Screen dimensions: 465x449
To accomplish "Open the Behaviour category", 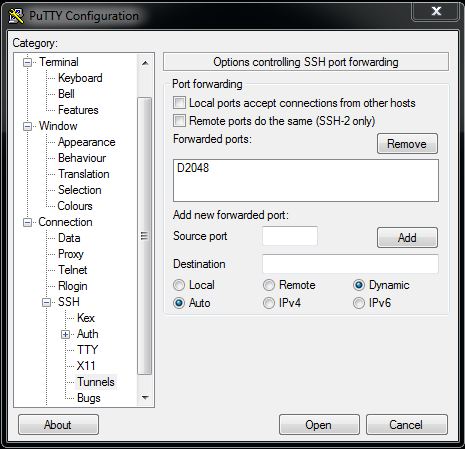I will (82, 158).
